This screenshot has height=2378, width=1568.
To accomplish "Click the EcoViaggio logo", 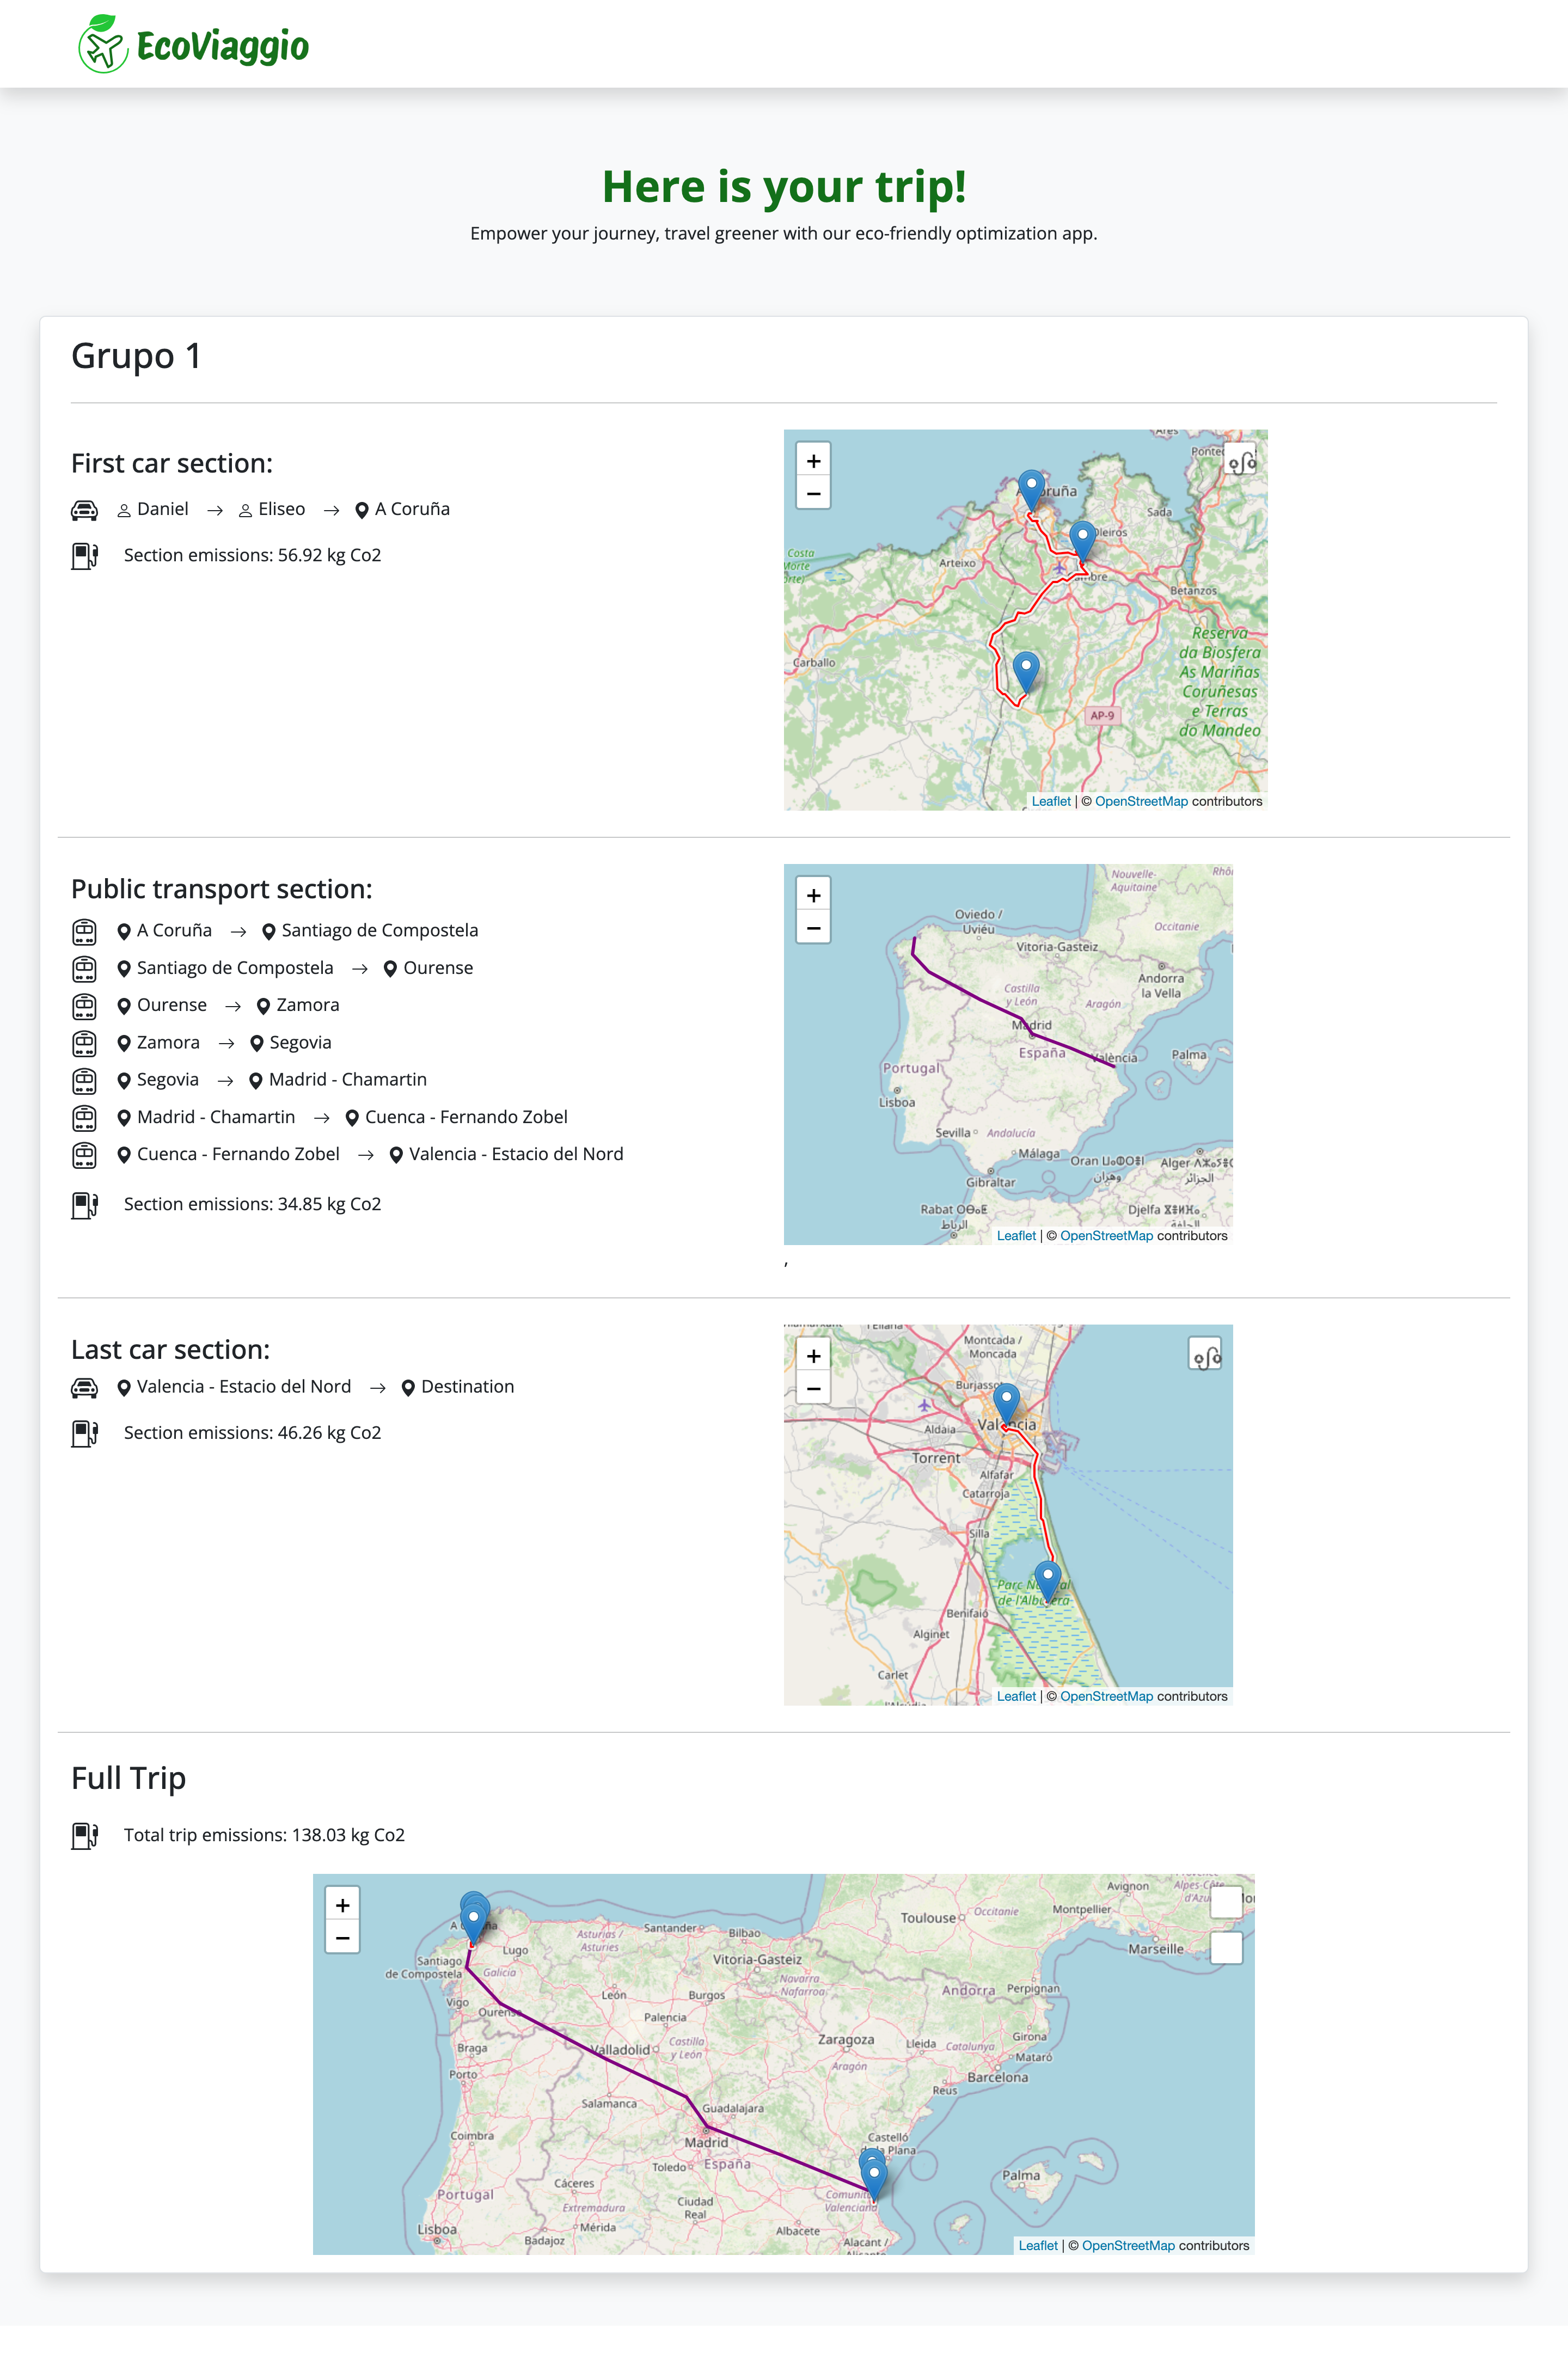I will tap(194, 44).
